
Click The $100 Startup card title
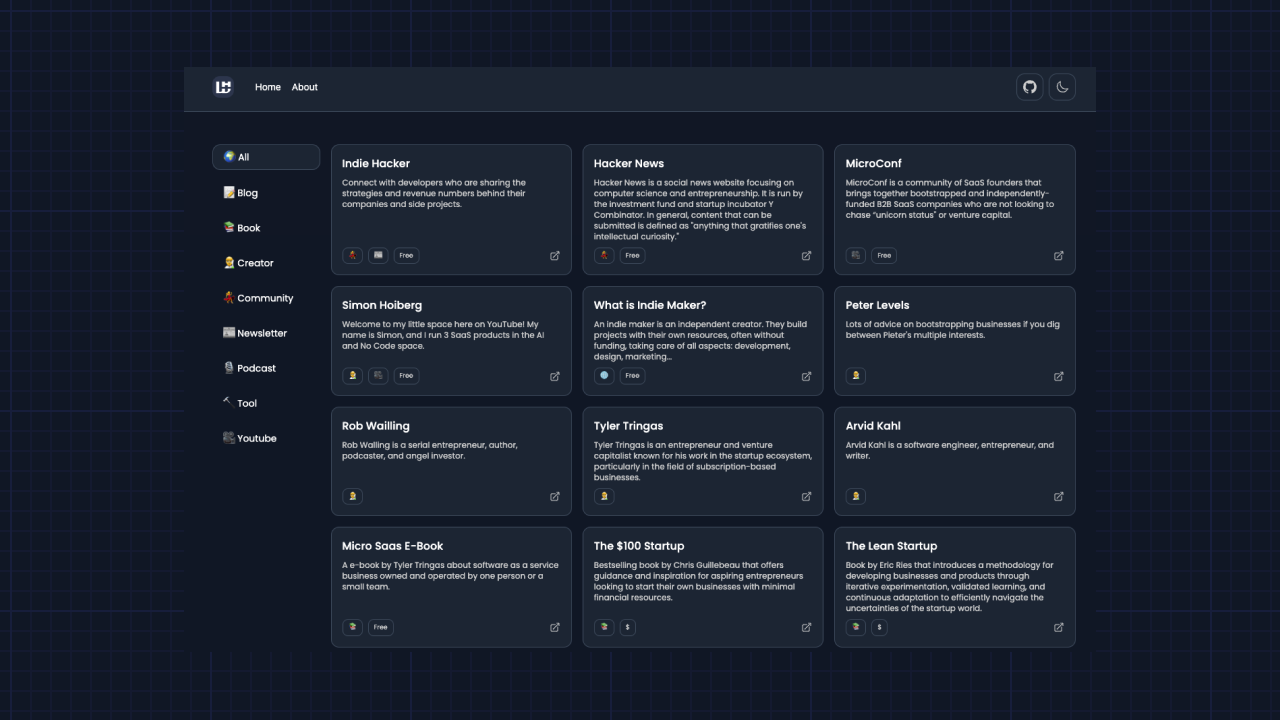[639, 546]
